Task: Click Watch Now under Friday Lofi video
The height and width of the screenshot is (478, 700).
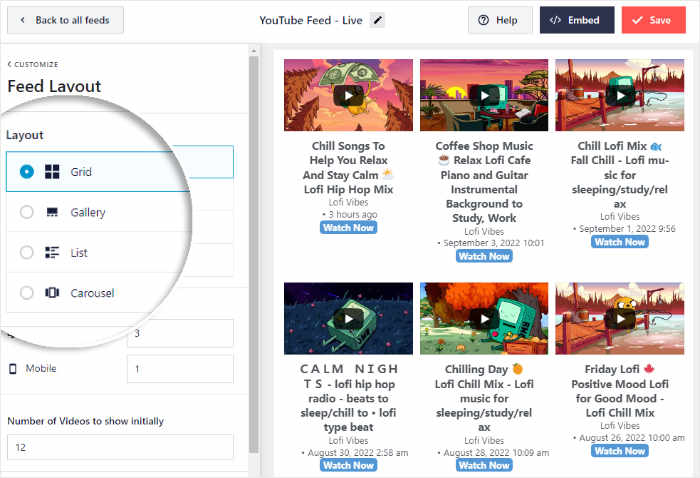Action: pyautogui.click(x=620, y=451)
